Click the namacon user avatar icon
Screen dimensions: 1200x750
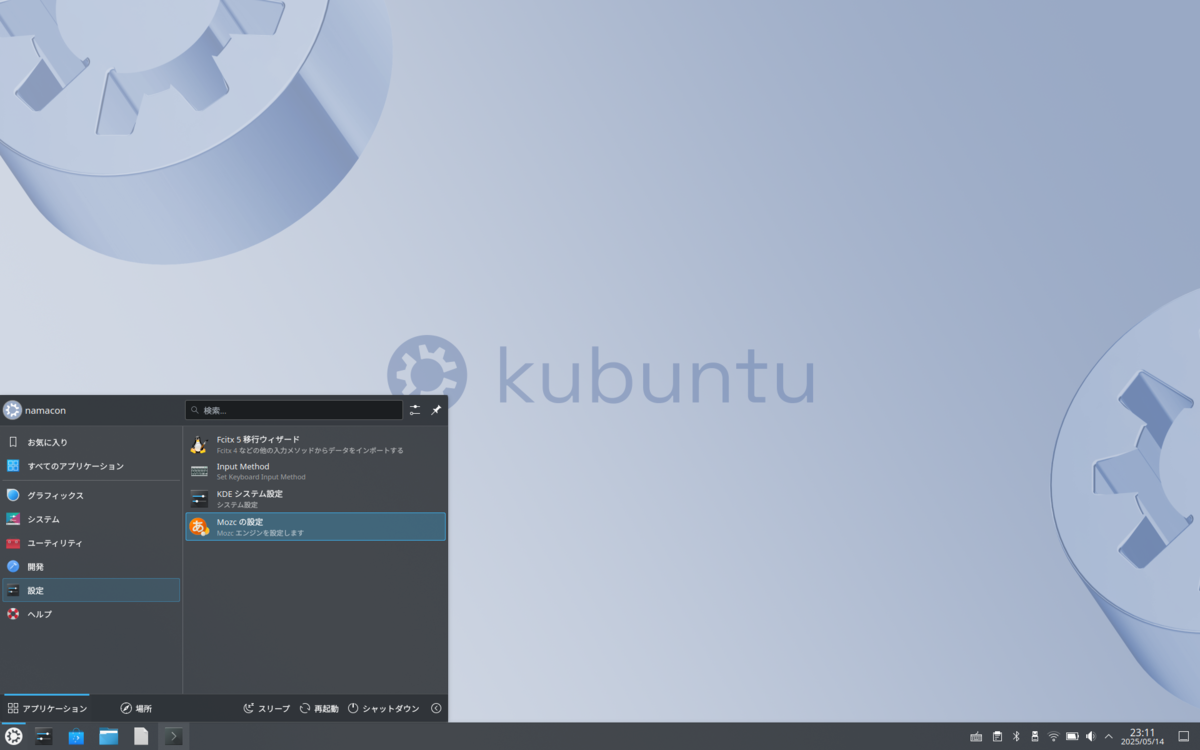point(12,410)
